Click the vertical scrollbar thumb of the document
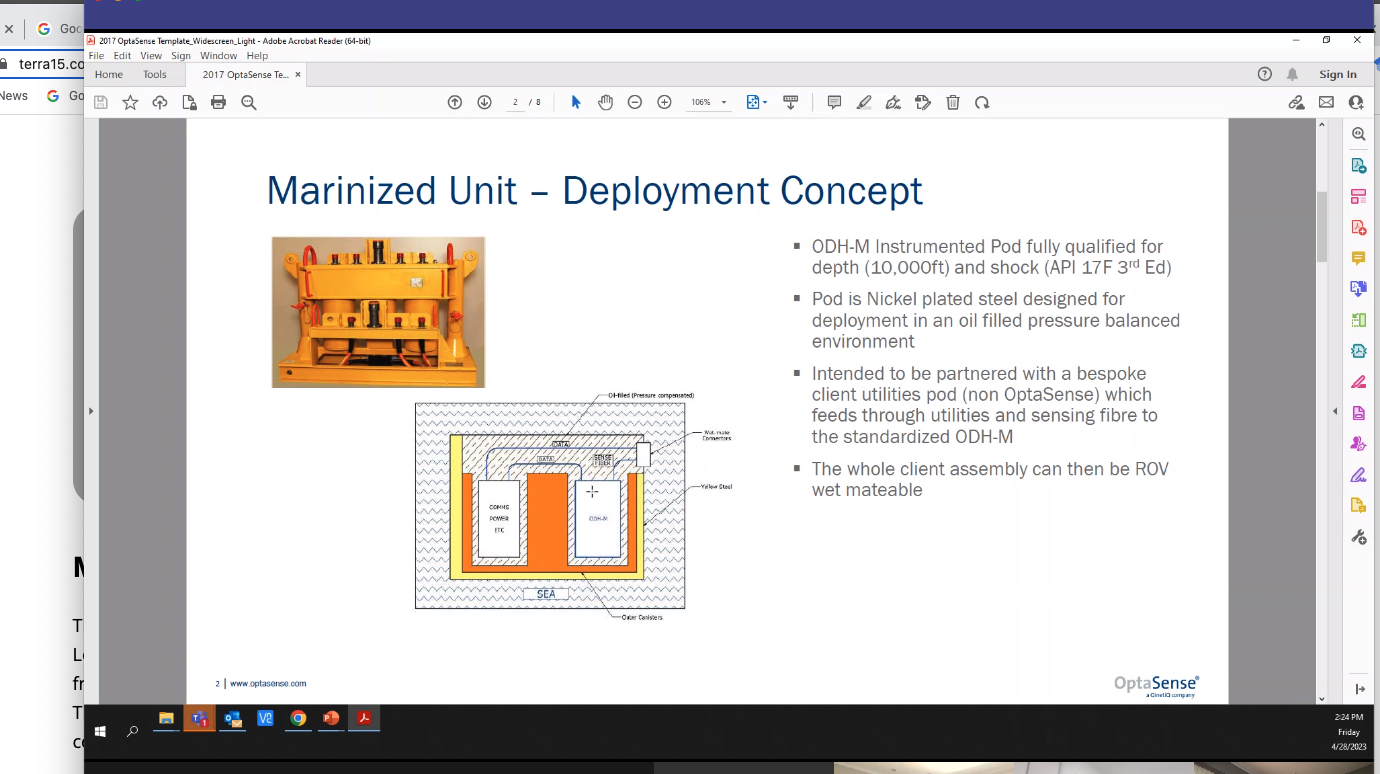This screenshot has width=1380, height=774. 1322,227
